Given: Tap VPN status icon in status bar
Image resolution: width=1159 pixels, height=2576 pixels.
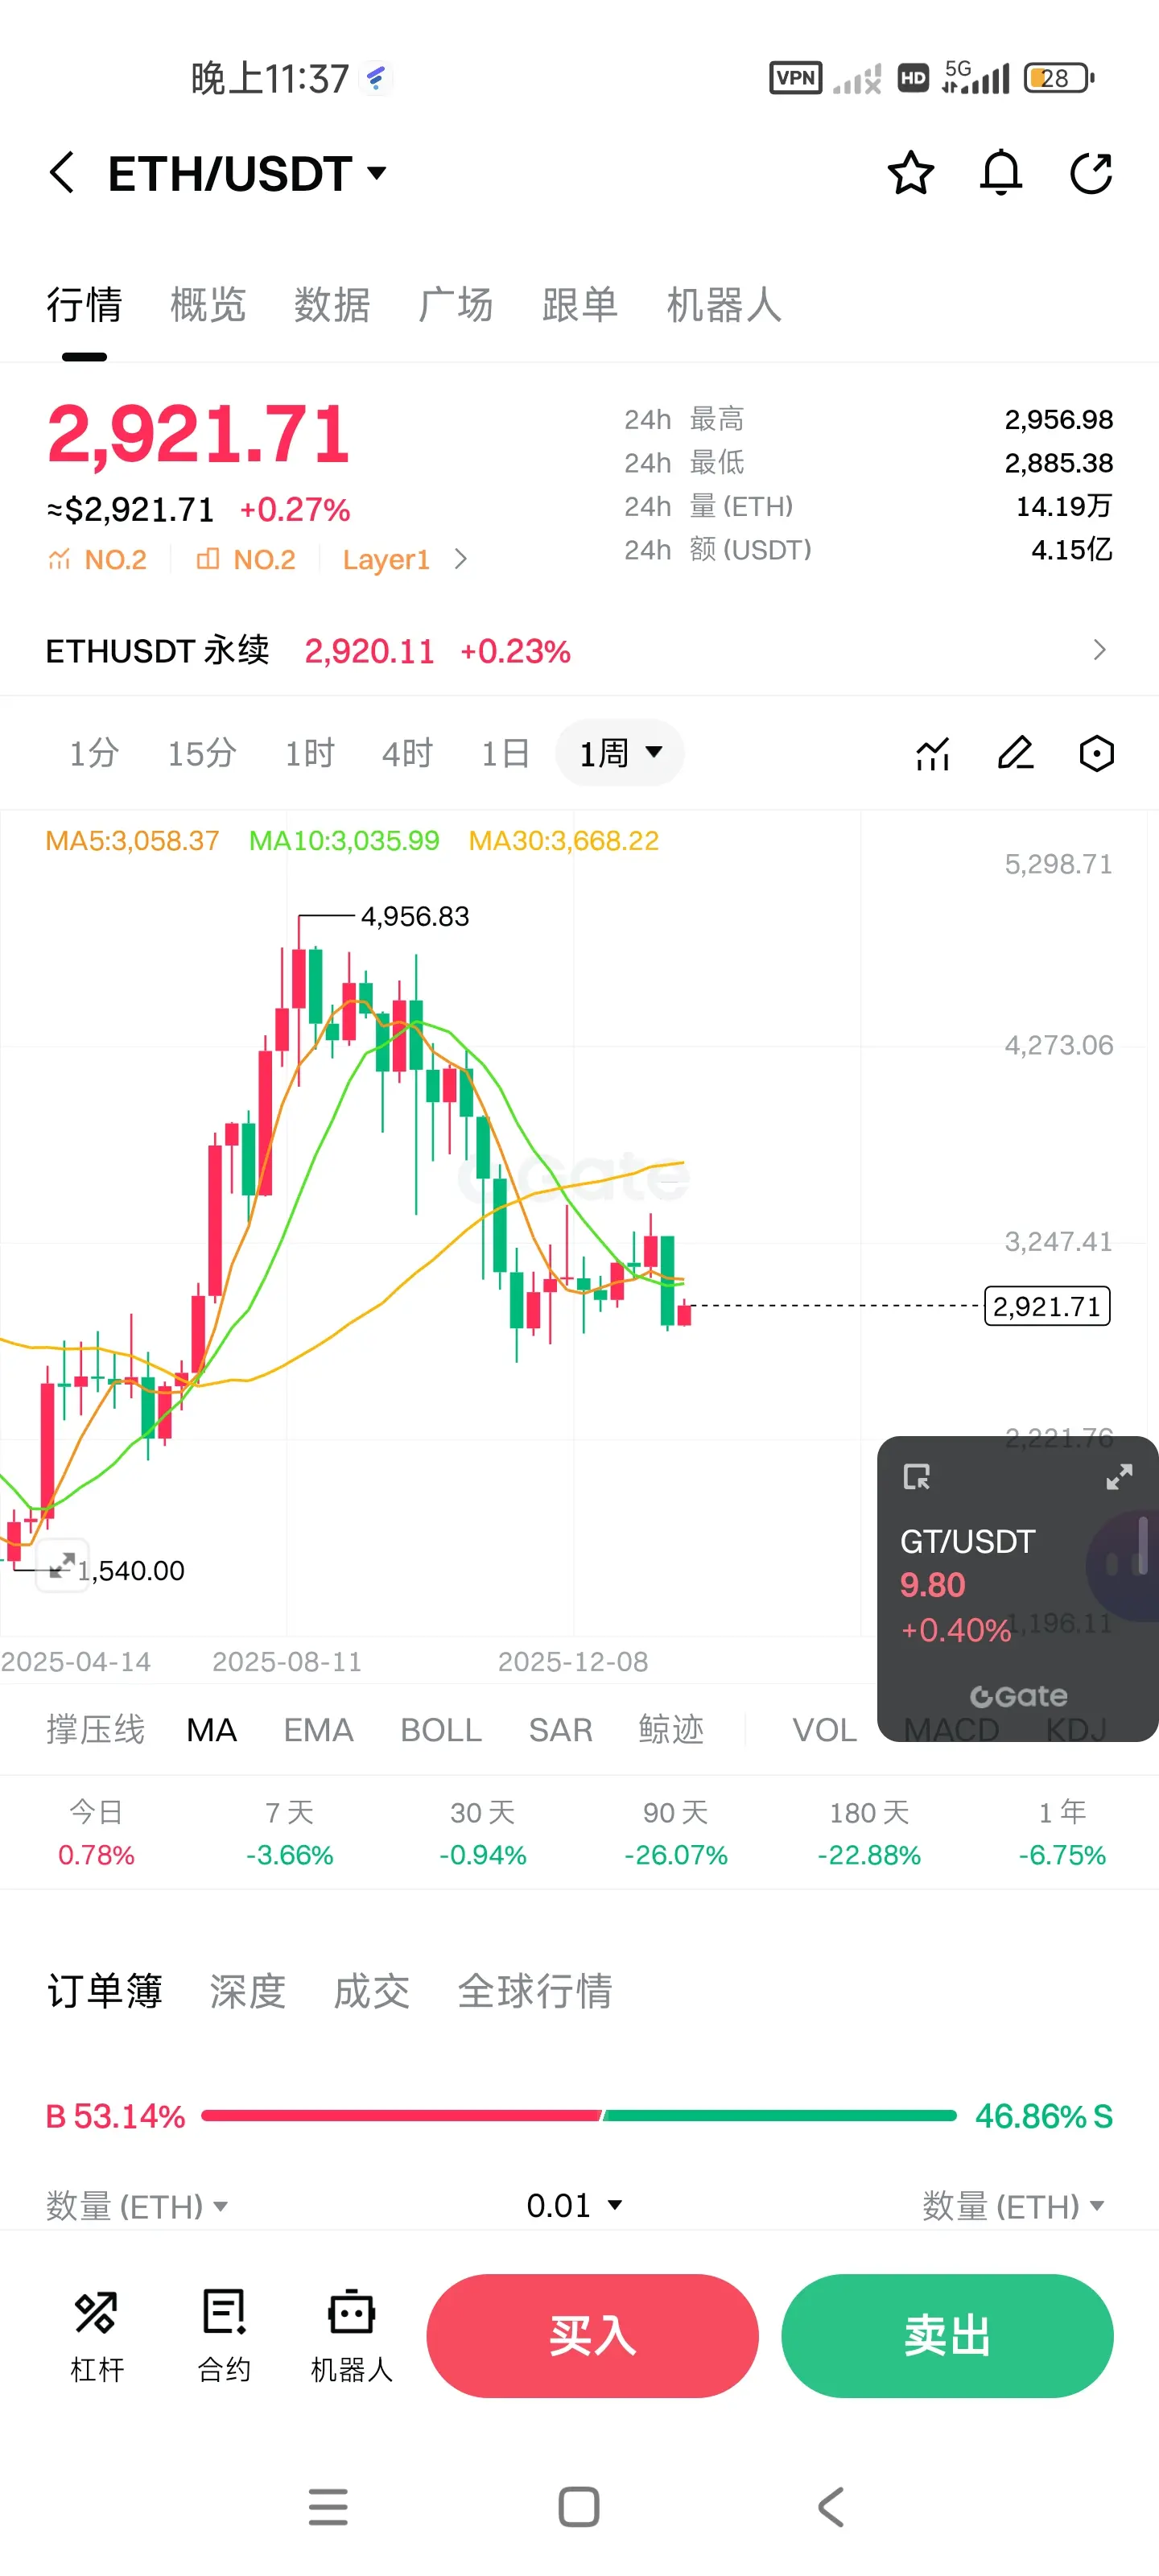Looking at the screenshot, I should 795,78.
